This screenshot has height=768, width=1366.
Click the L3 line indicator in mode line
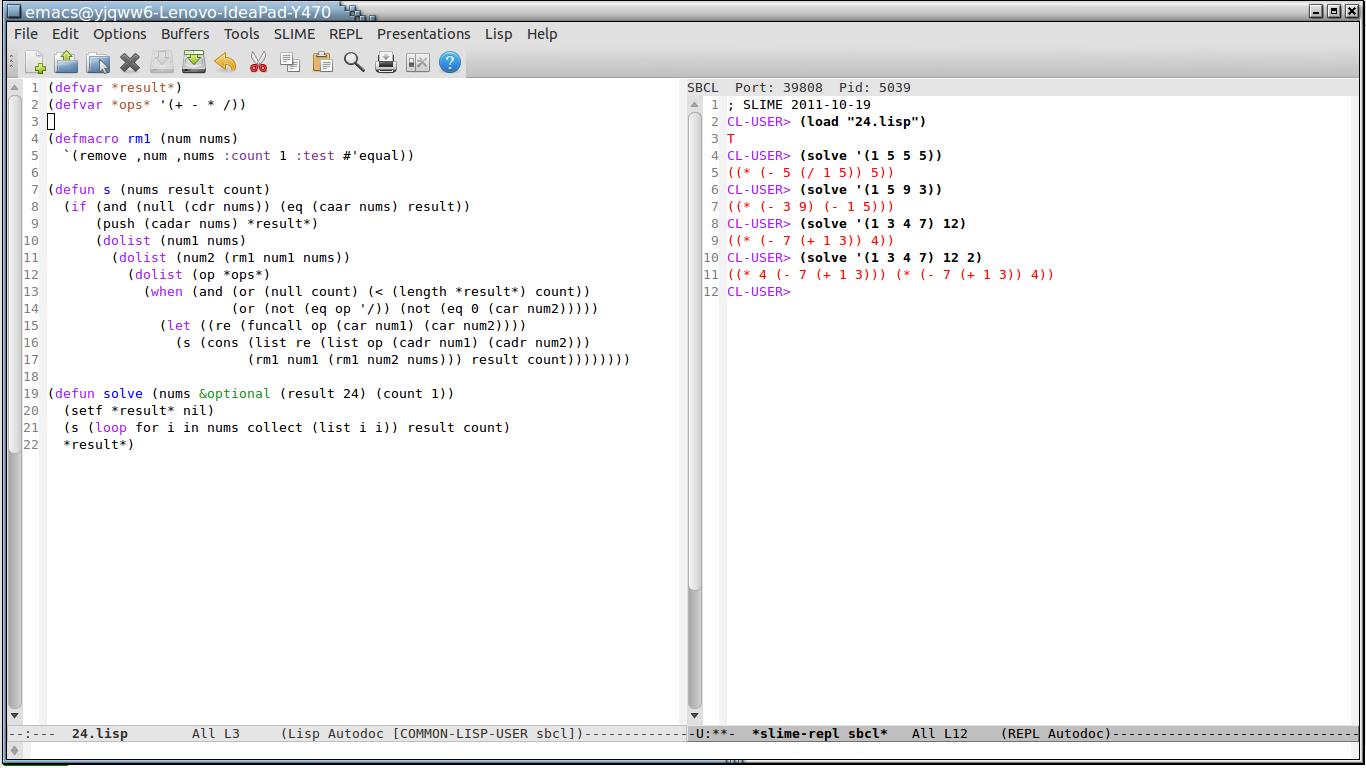232,734
